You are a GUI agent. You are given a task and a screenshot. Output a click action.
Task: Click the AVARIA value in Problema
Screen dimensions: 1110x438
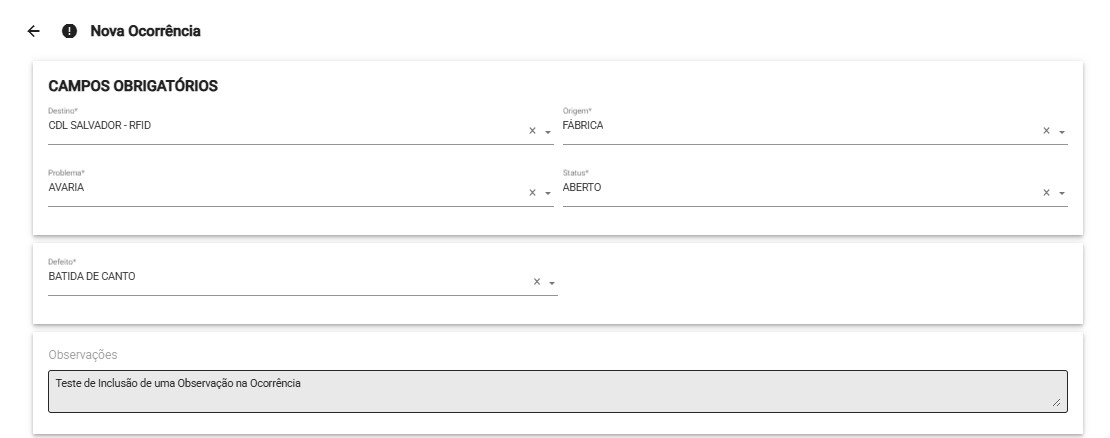click(66, 187)
